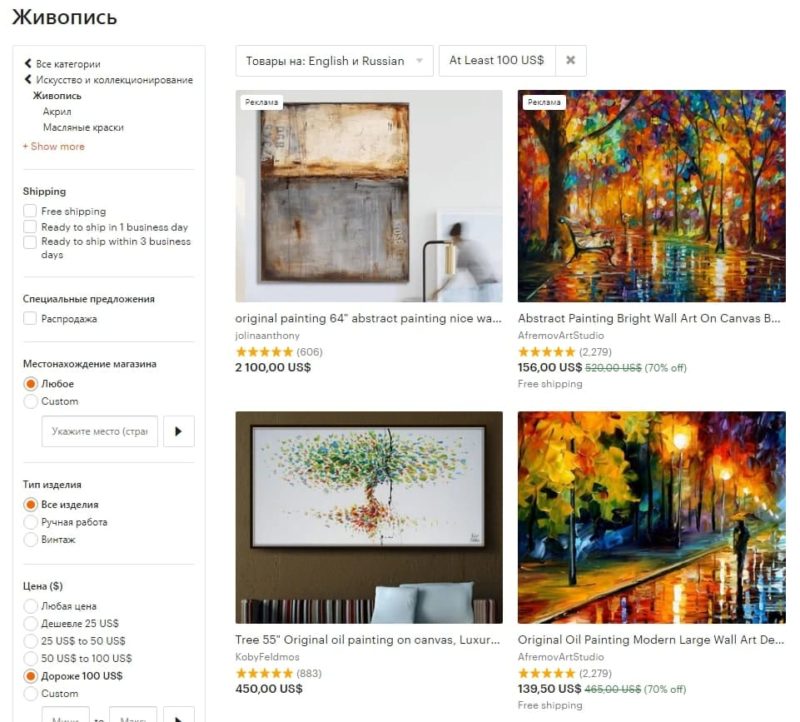This screenshot has height=722, width=800.
Task: Check Ready to ship in 1 business day
Action: tap(30, 227)
